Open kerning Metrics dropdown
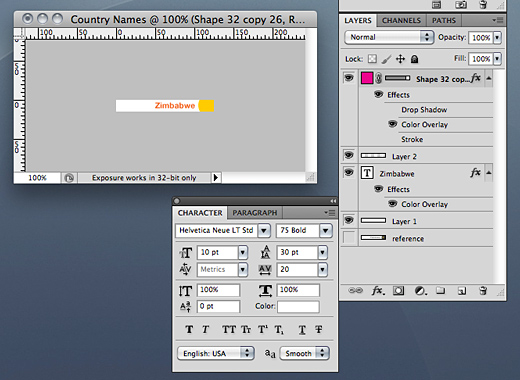 coord(243,269)
